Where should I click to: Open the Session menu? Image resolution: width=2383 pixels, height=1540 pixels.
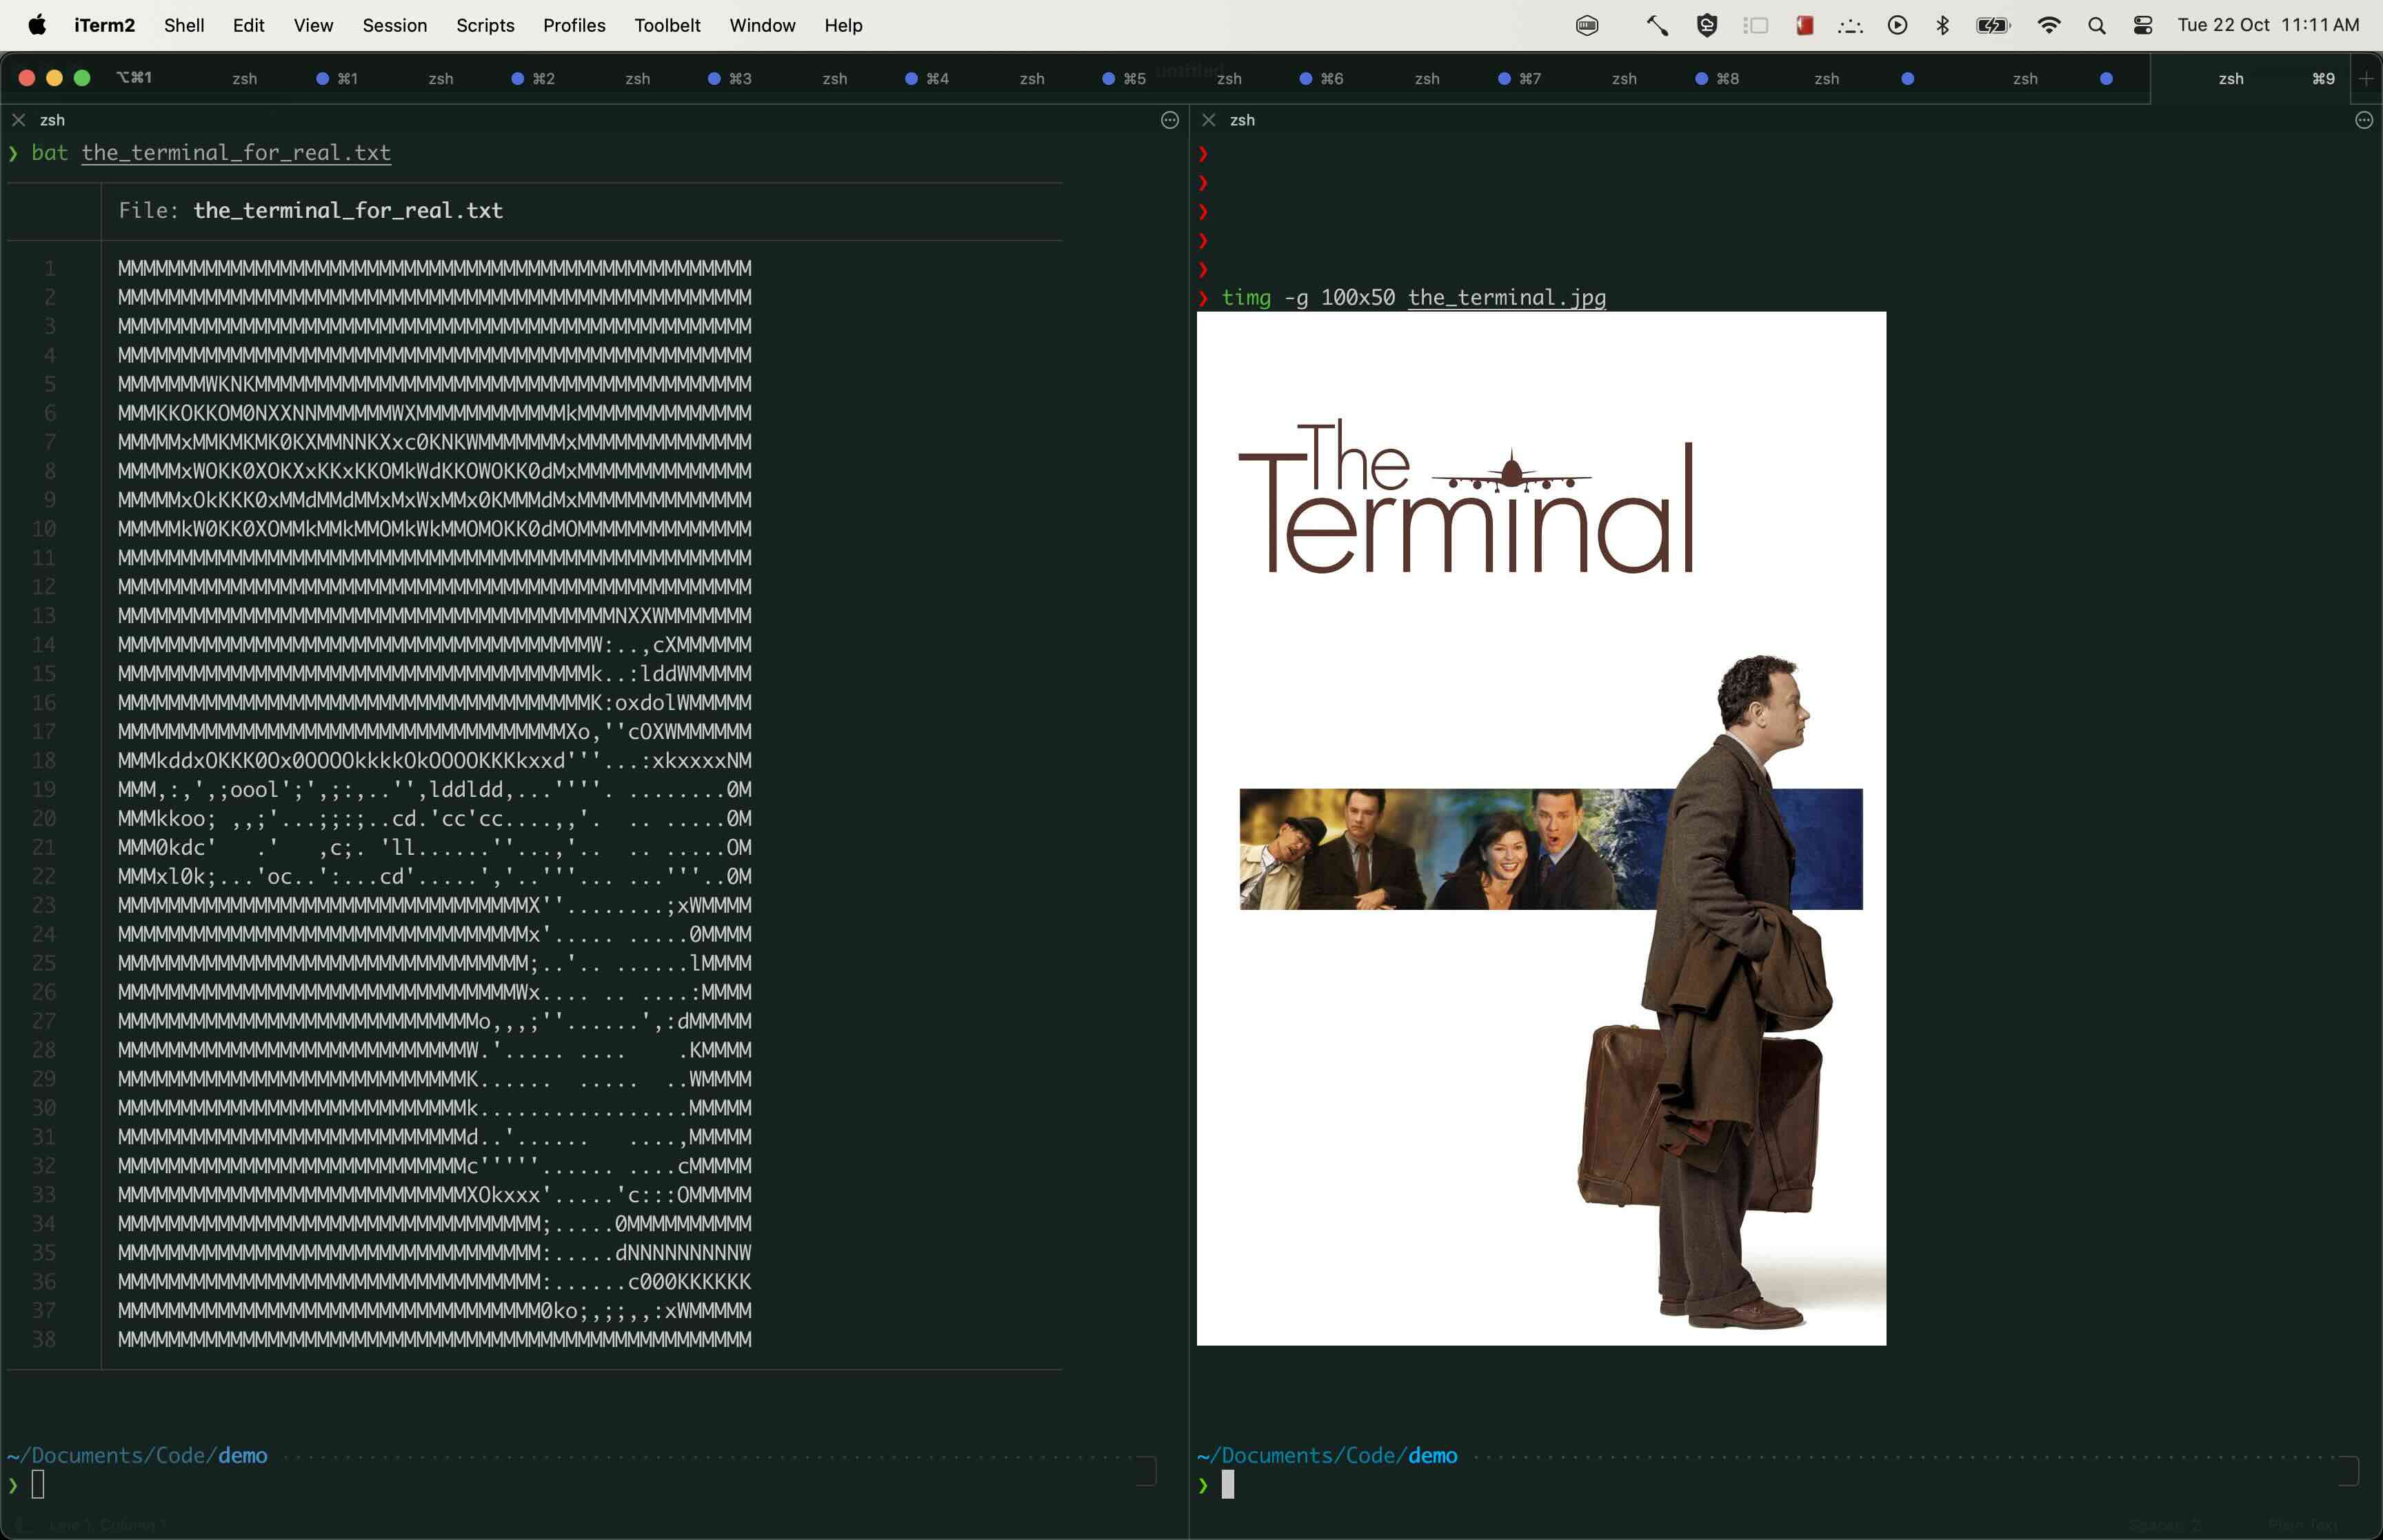pyautogui.click(x=394, y=25)
